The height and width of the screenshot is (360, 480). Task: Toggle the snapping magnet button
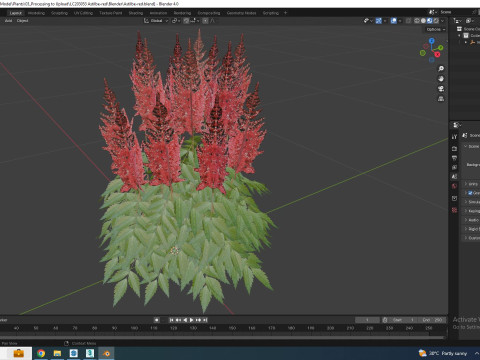coord(186,21)
